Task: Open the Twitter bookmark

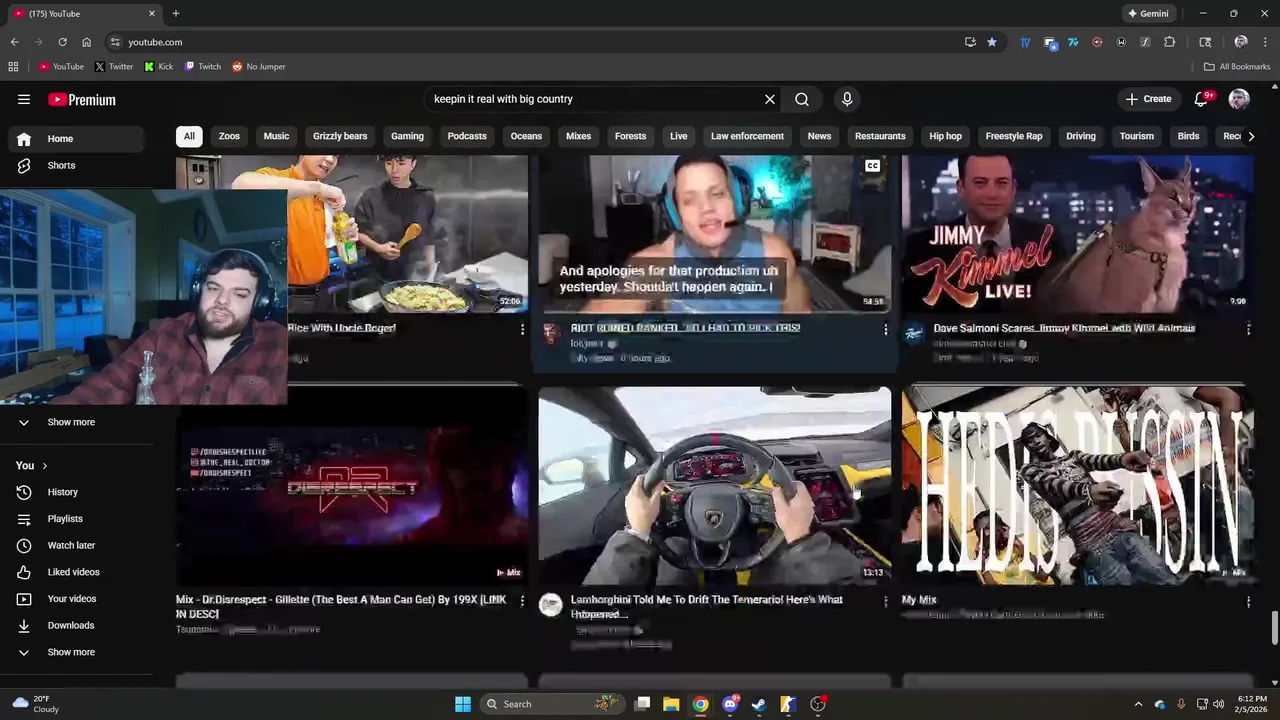Action: click(114, 66)
